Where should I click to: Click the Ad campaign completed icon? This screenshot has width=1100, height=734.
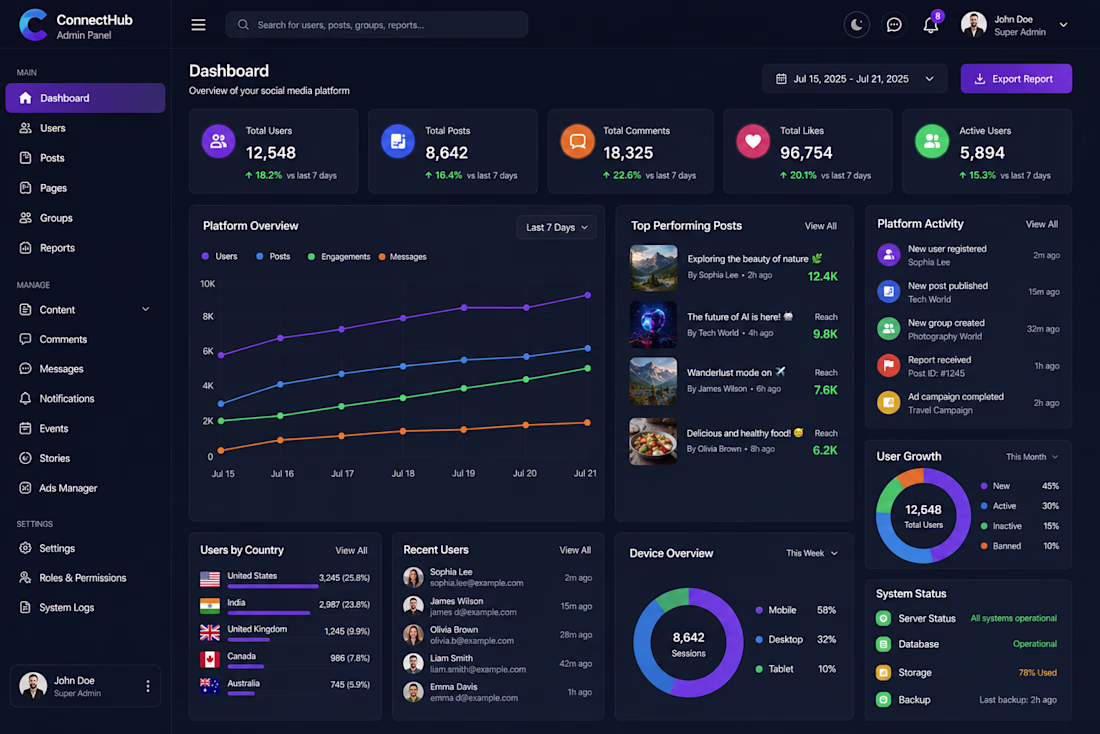(x=889, y=403)
